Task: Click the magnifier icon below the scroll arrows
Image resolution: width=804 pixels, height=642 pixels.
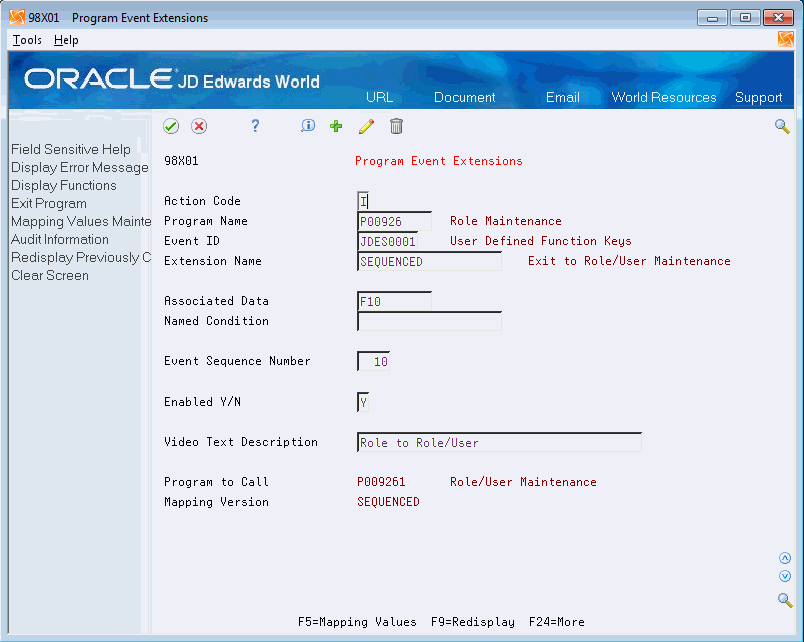Action: 785,599
